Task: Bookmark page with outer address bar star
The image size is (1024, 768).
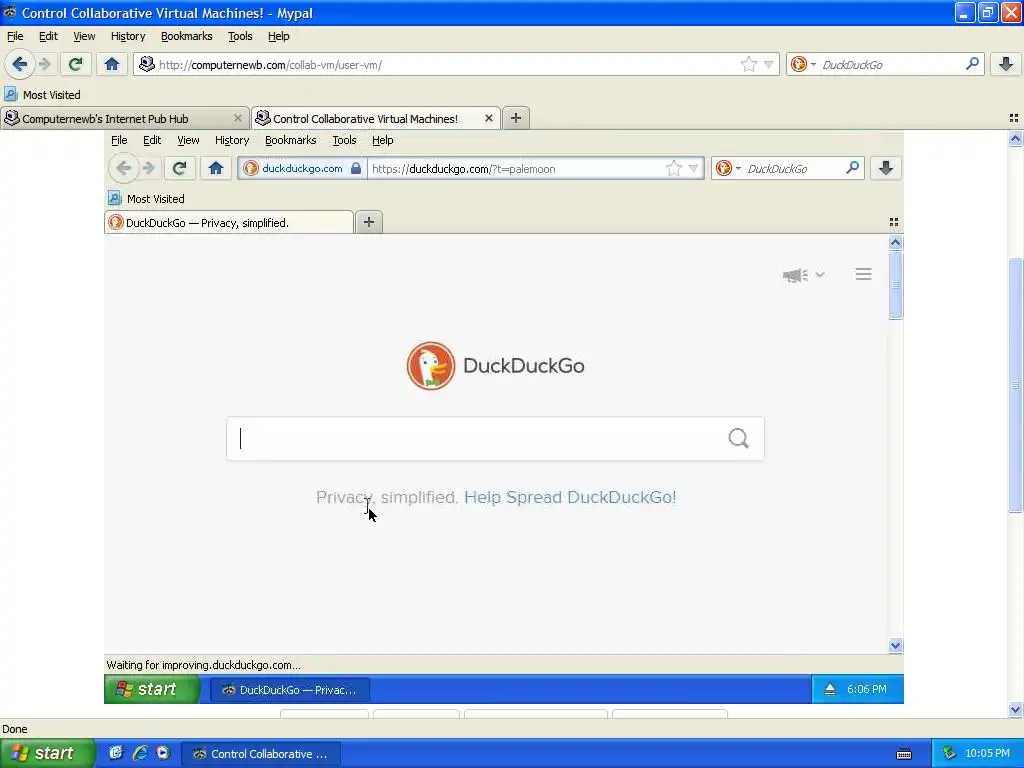Action: click(748, 64)
